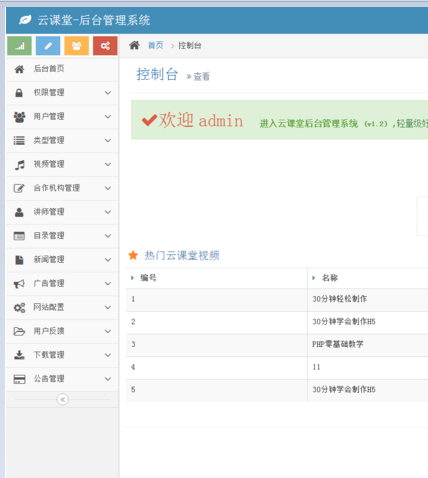428x478 pixels.
Task: Click the 控制台 page heading
Action: [157, 74]
